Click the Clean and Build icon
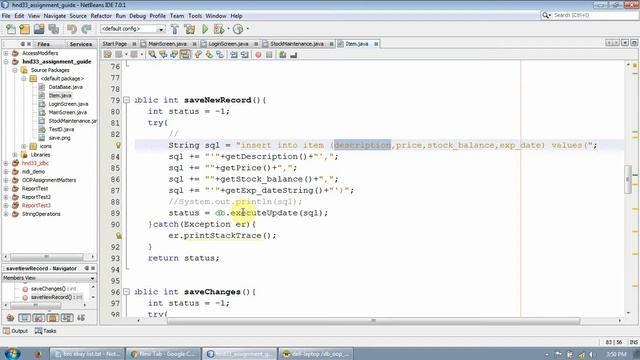The width and height of the screenshot is (640, 360). click(190, 29)
